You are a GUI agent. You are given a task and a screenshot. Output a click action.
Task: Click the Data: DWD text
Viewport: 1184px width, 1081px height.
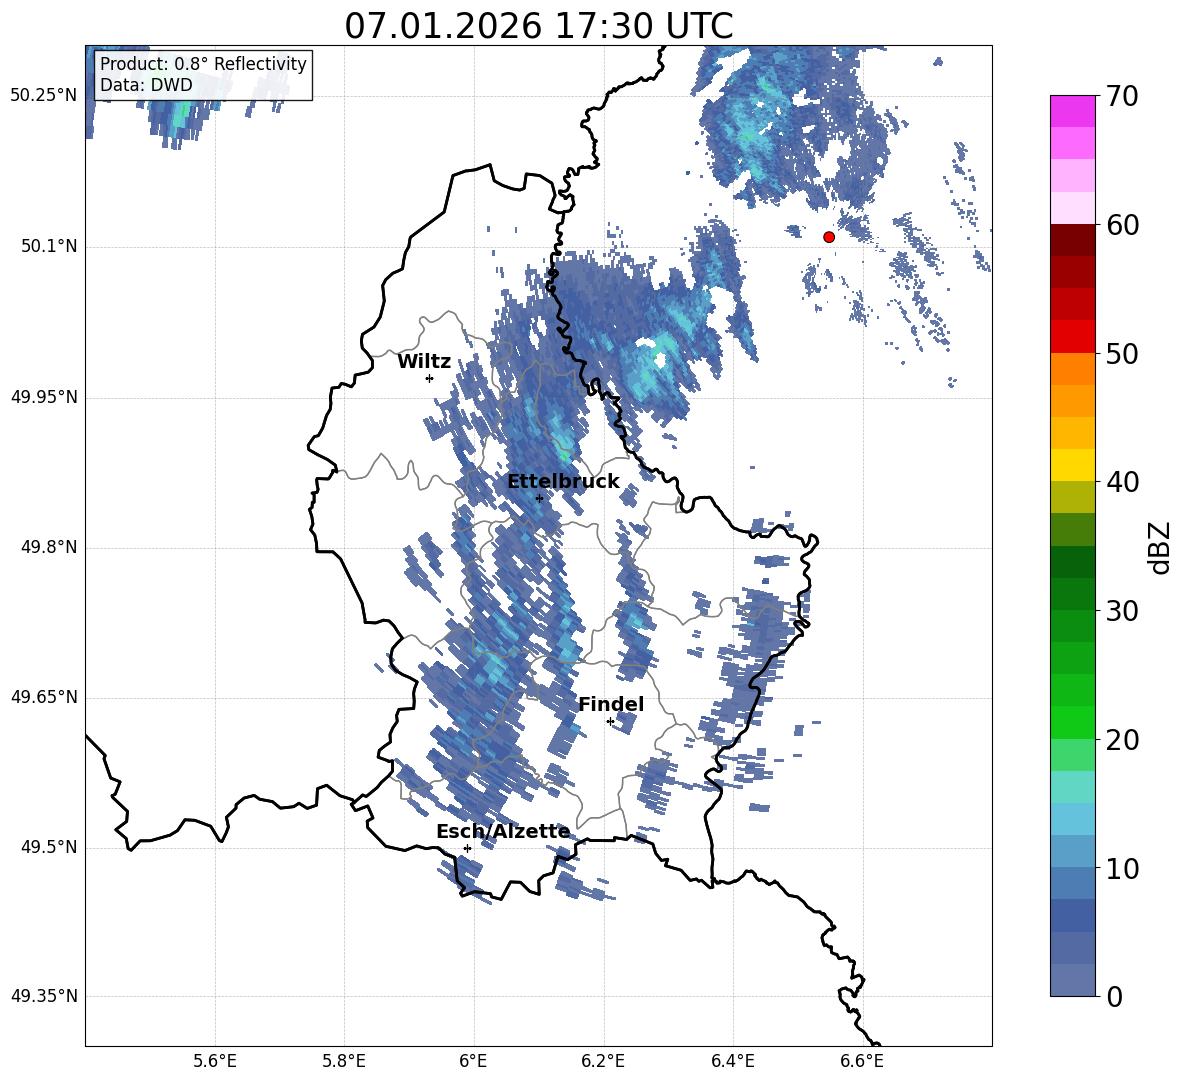click(146, 85)
